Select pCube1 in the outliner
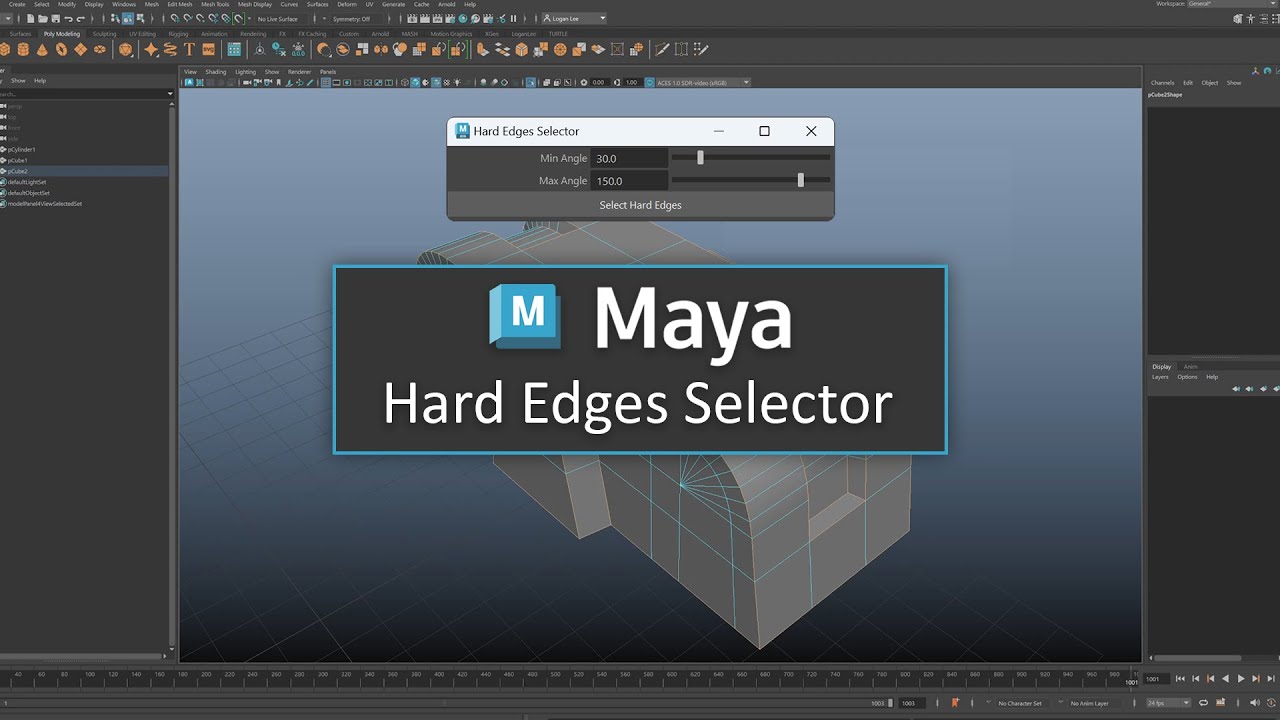Viewport: 1280px width, 720px height. pyautogui.click(x=18, y=160)
